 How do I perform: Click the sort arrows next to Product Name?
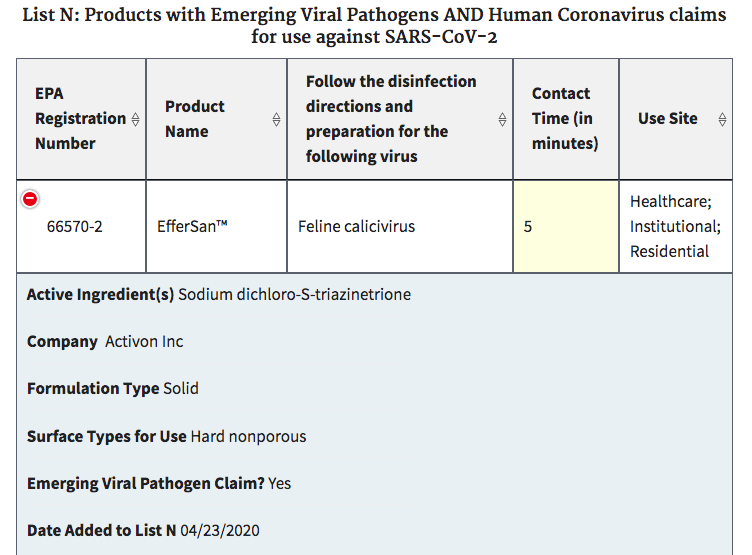click(276, 119)
